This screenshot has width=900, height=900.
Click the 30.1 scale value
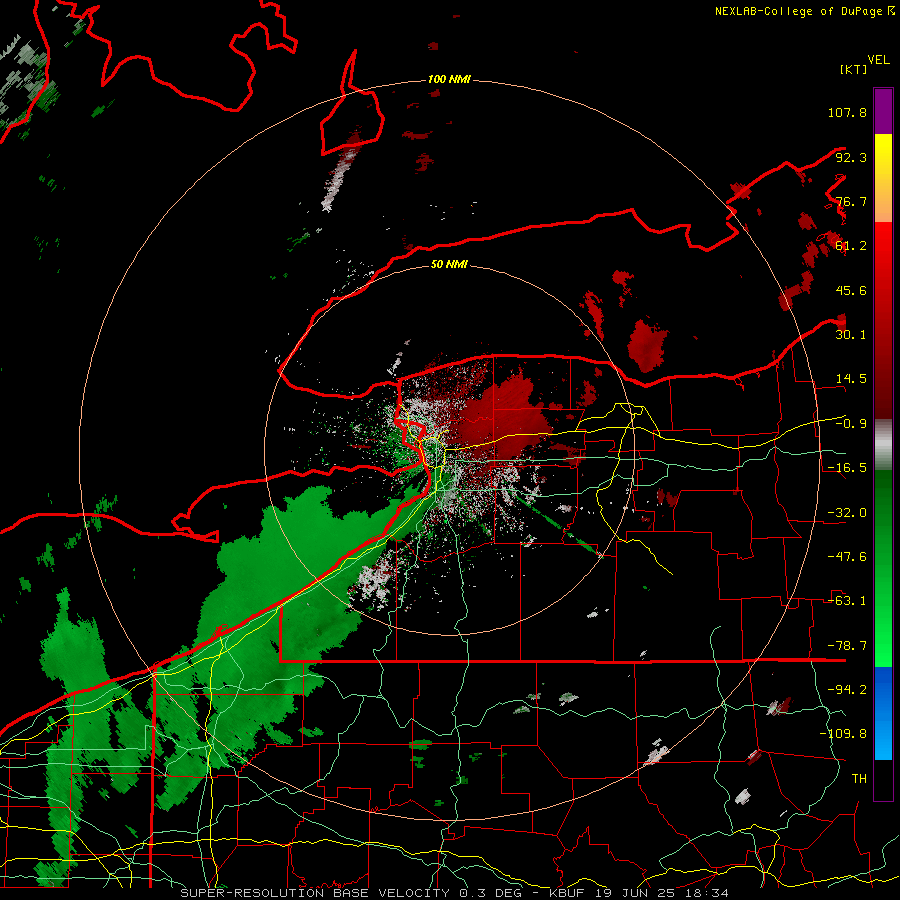tap(851, 335)
